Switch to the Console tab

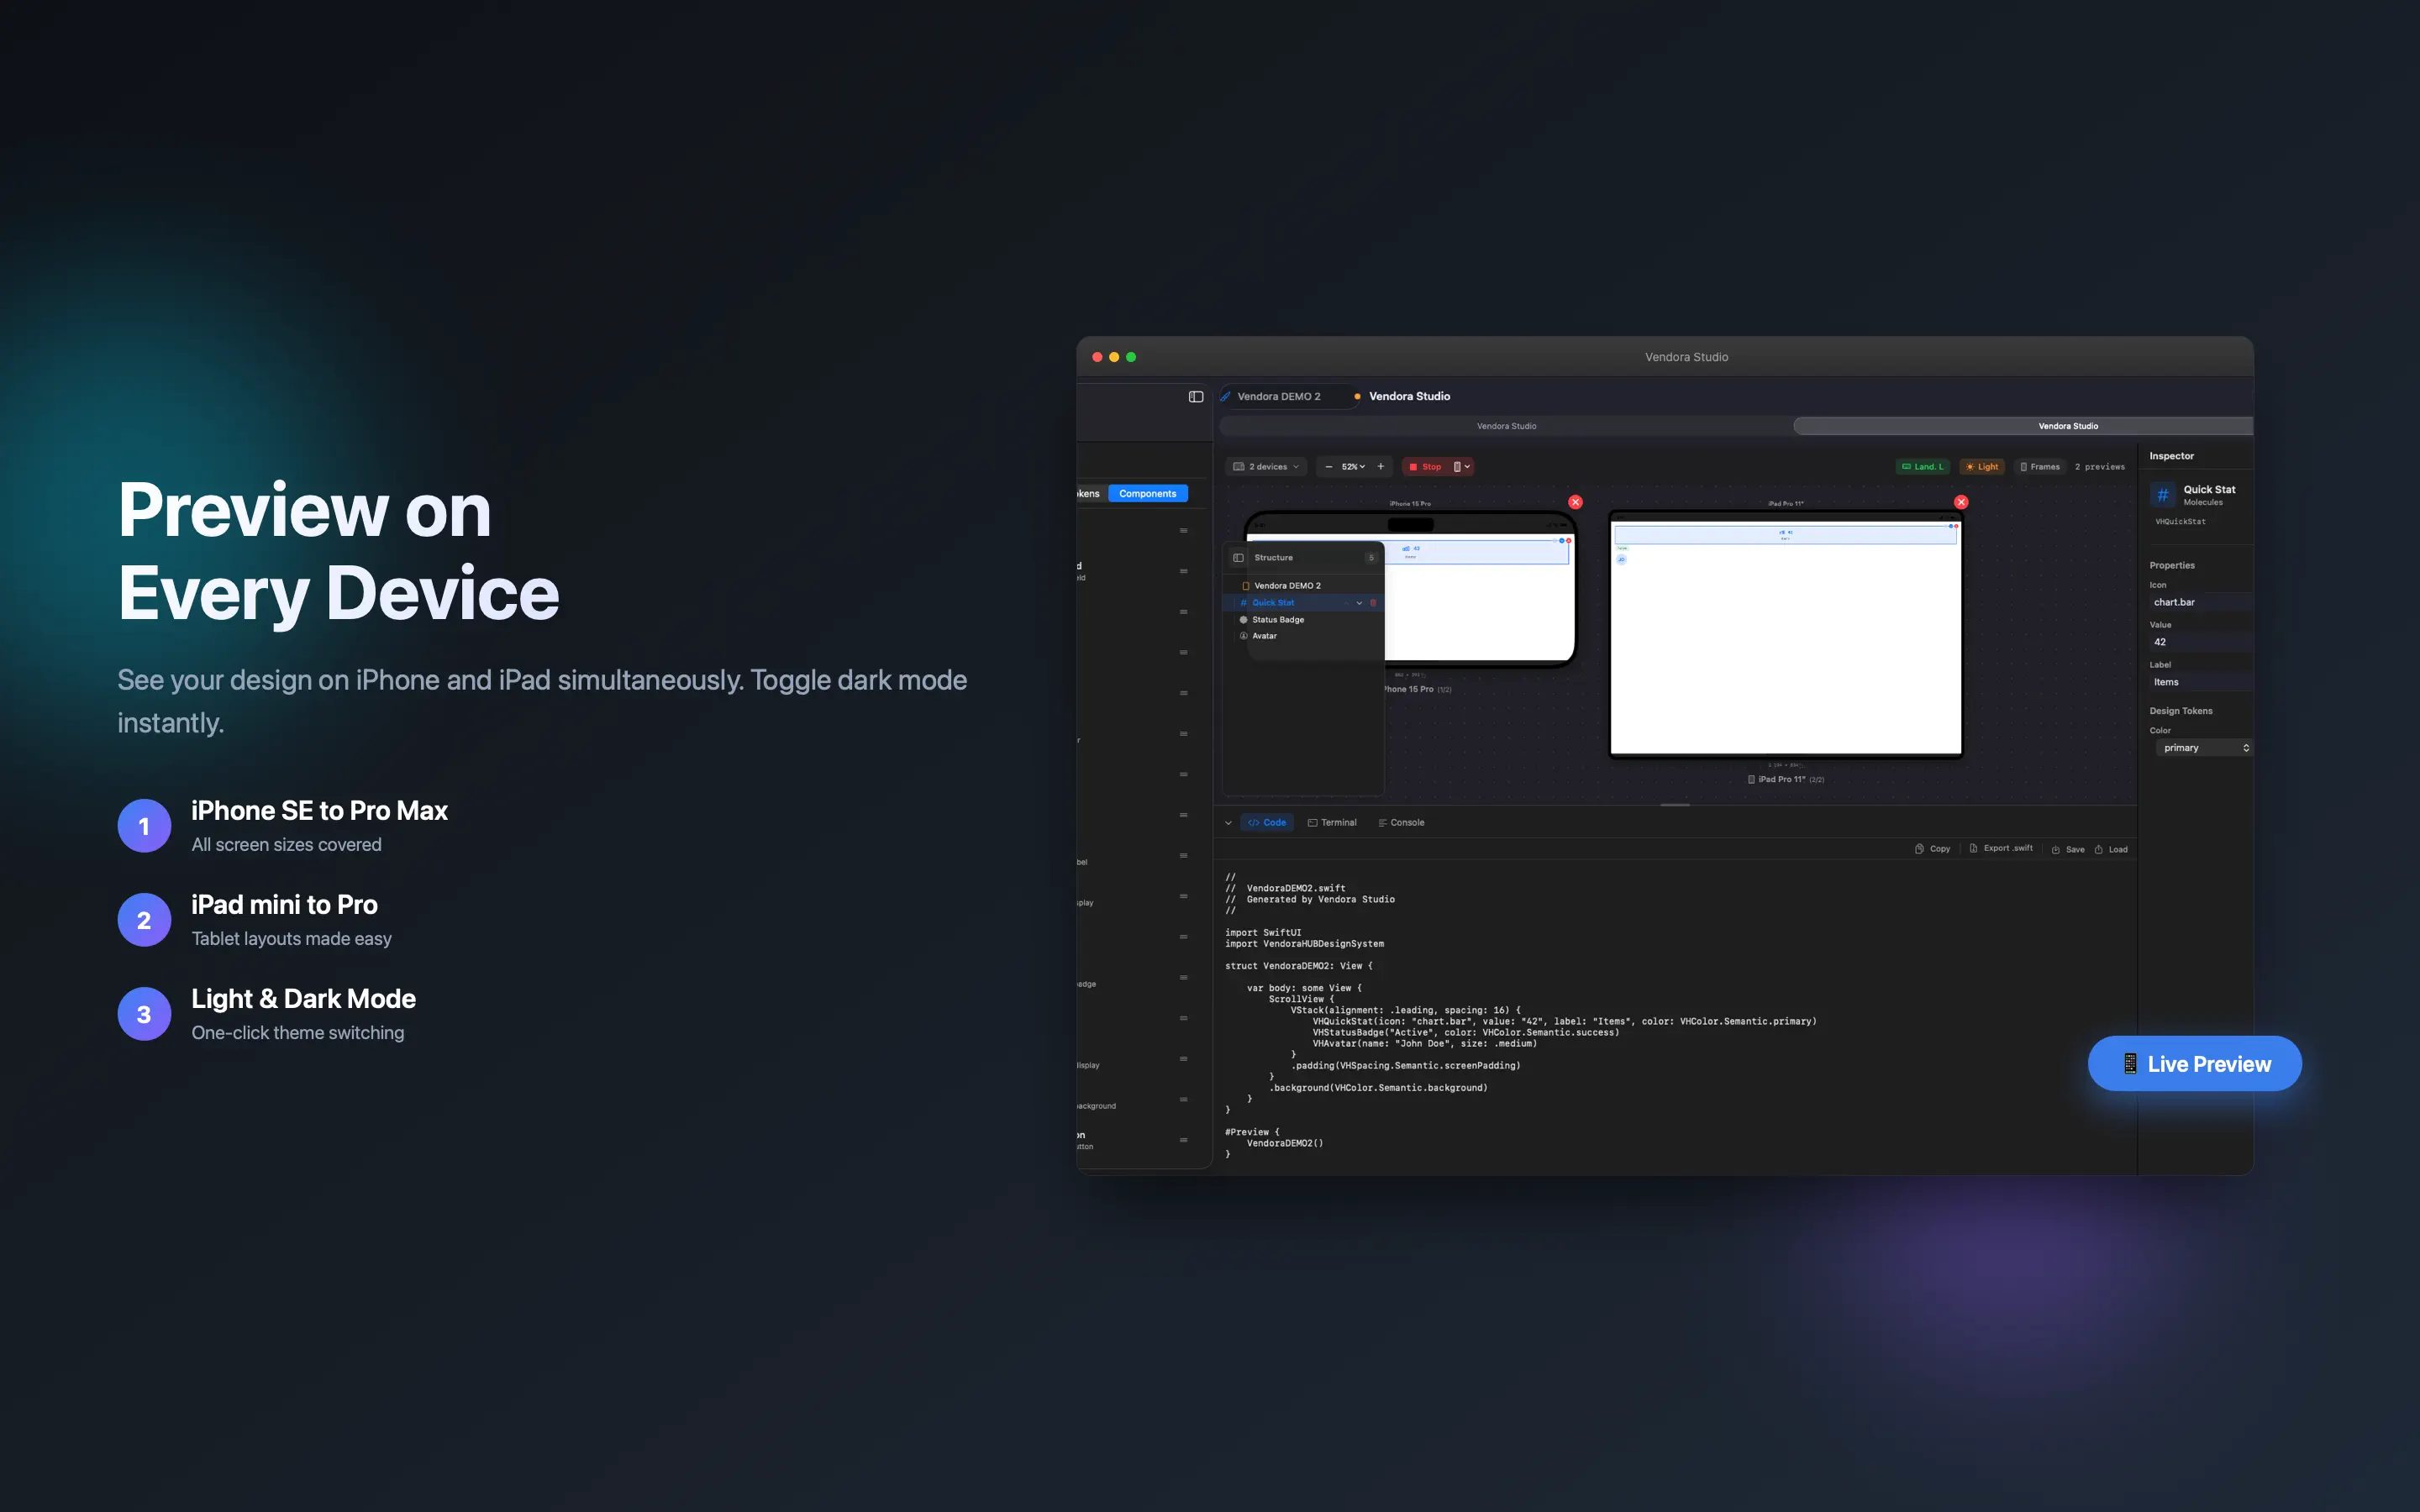pos(1401,823)
